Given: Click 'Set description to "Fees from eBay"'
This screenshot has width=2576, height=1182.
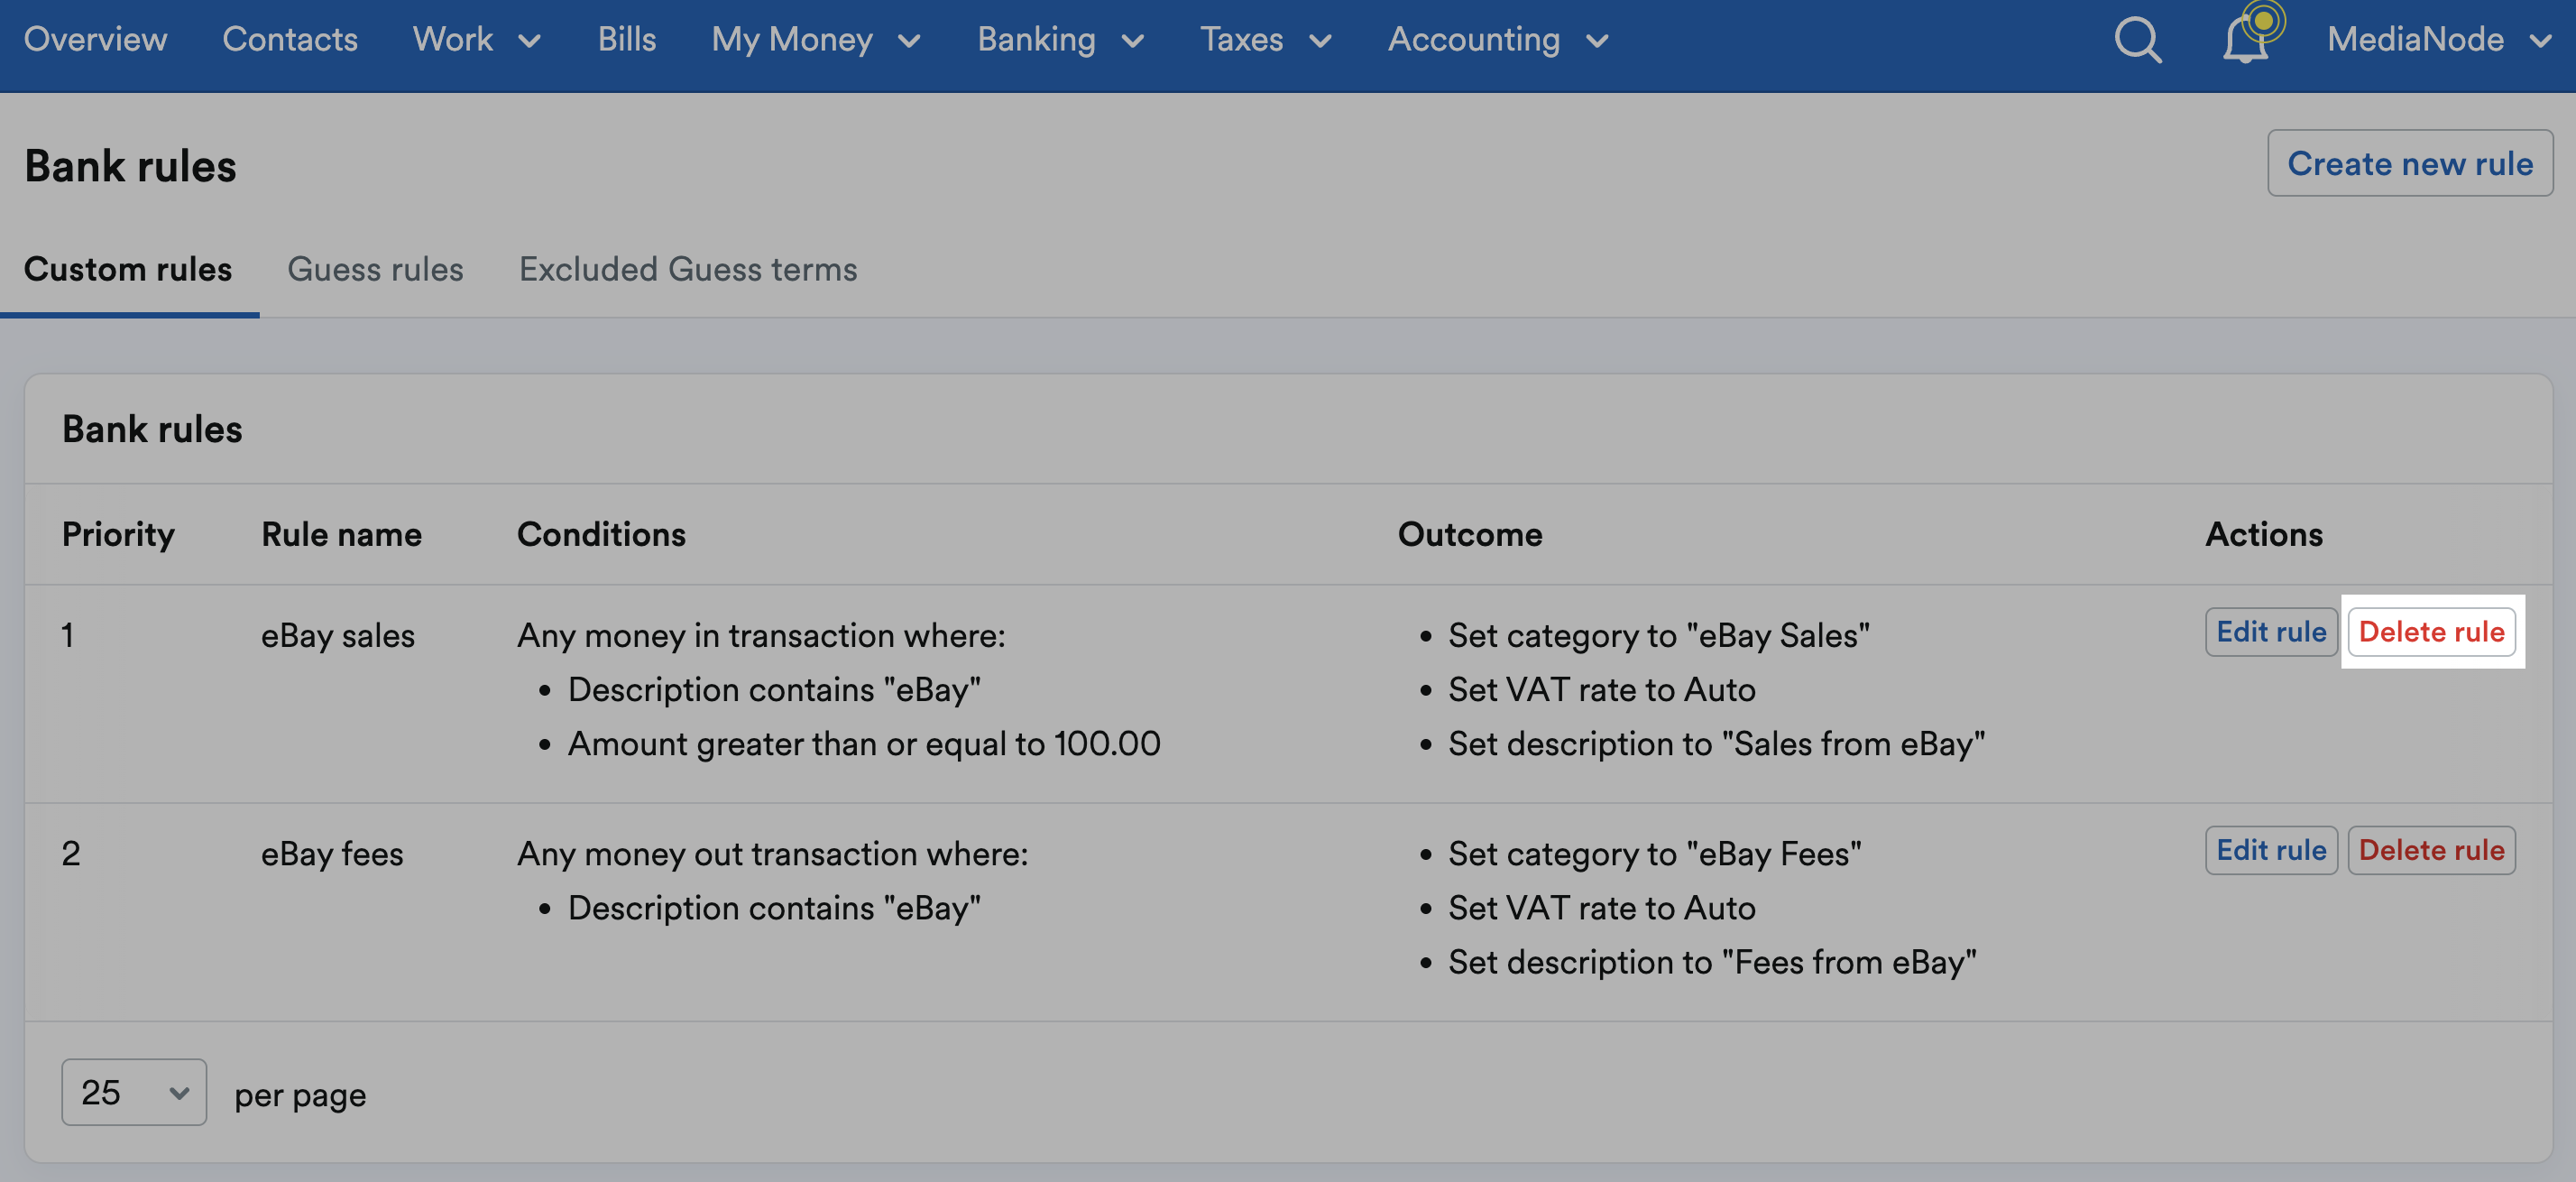Looking at the screenshot, I should click(1713, 961).
